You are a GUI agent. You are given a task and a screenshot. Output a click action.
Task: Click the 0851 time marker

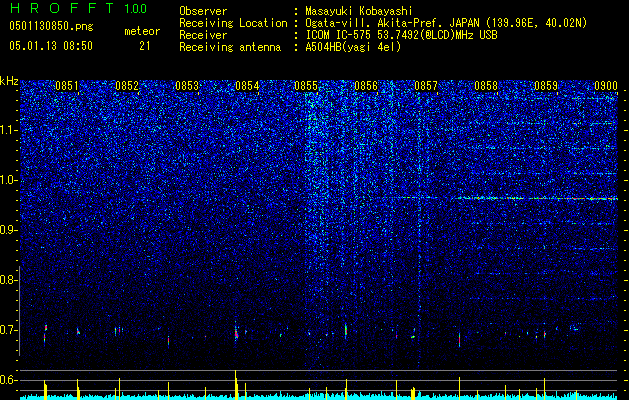67,86
